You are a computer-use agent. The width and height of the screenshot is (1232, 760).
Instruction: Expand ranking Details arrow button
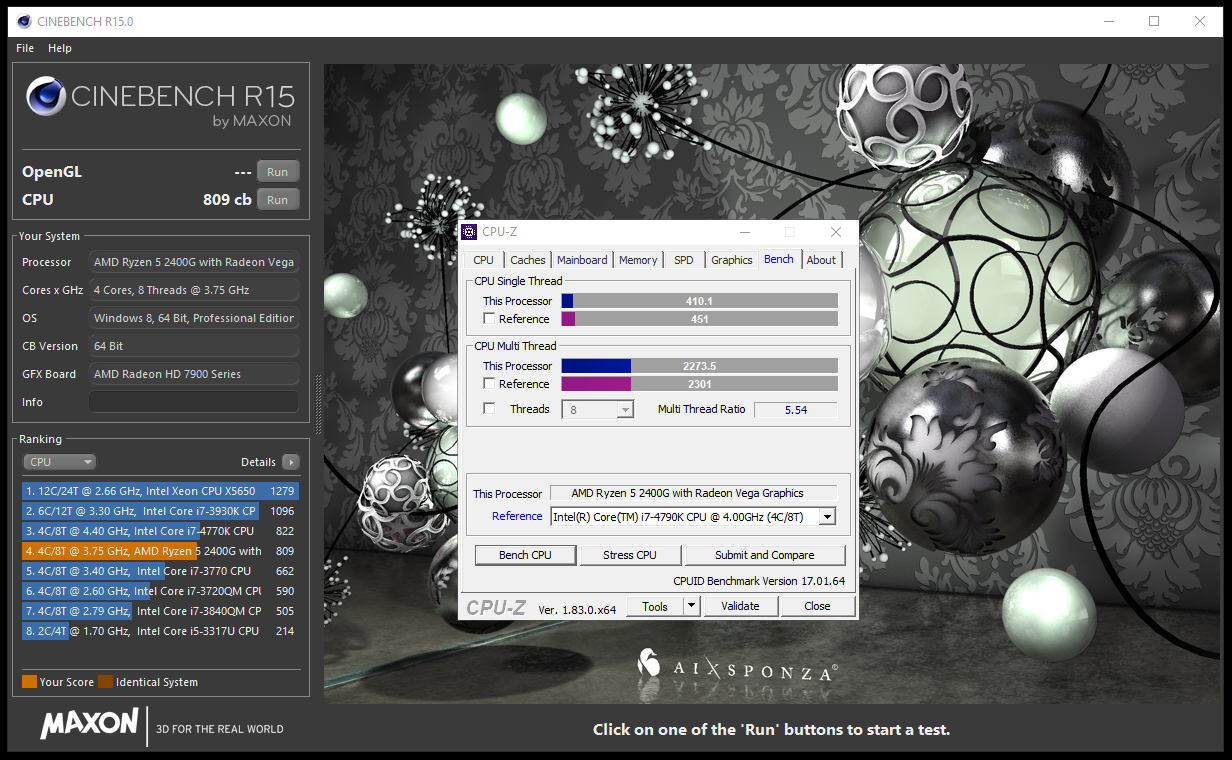pyautogui.click(x=291, y=462)
